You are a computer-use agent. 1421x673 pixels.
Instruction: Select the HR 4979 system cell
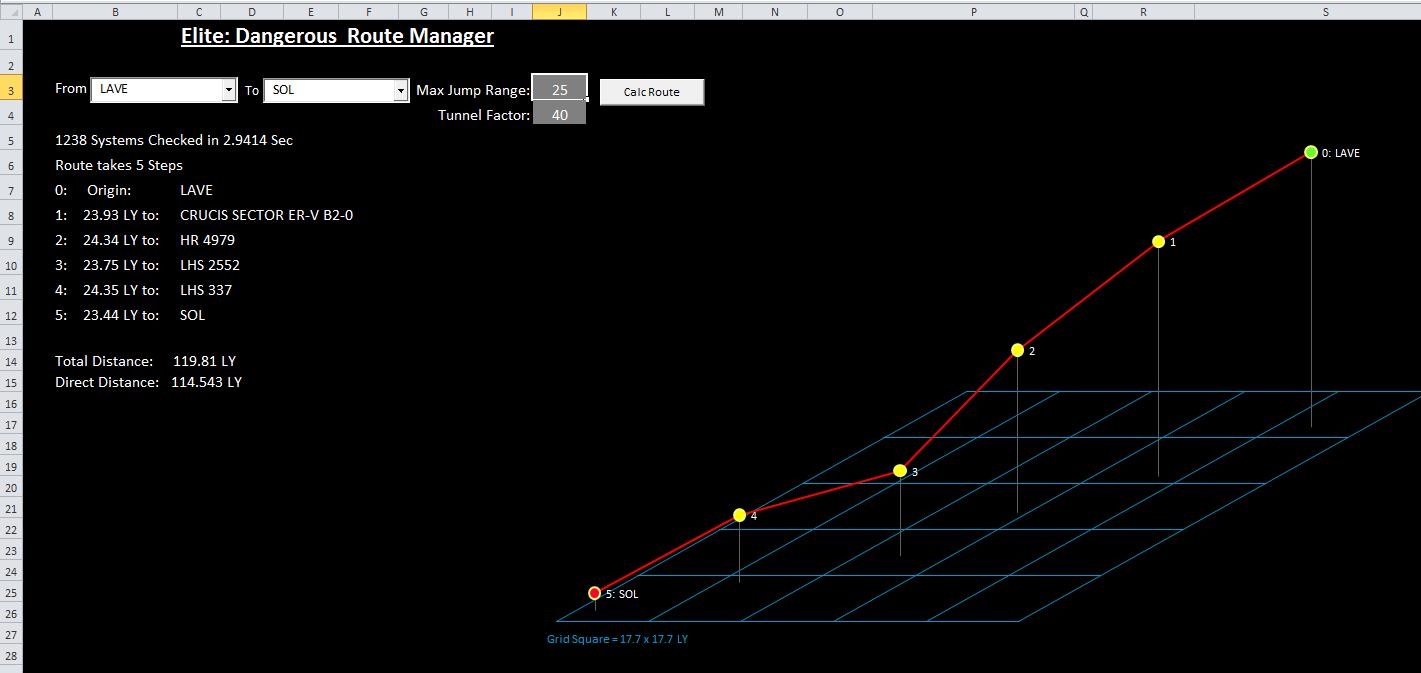pyautogui.click(x=207, y=240)
